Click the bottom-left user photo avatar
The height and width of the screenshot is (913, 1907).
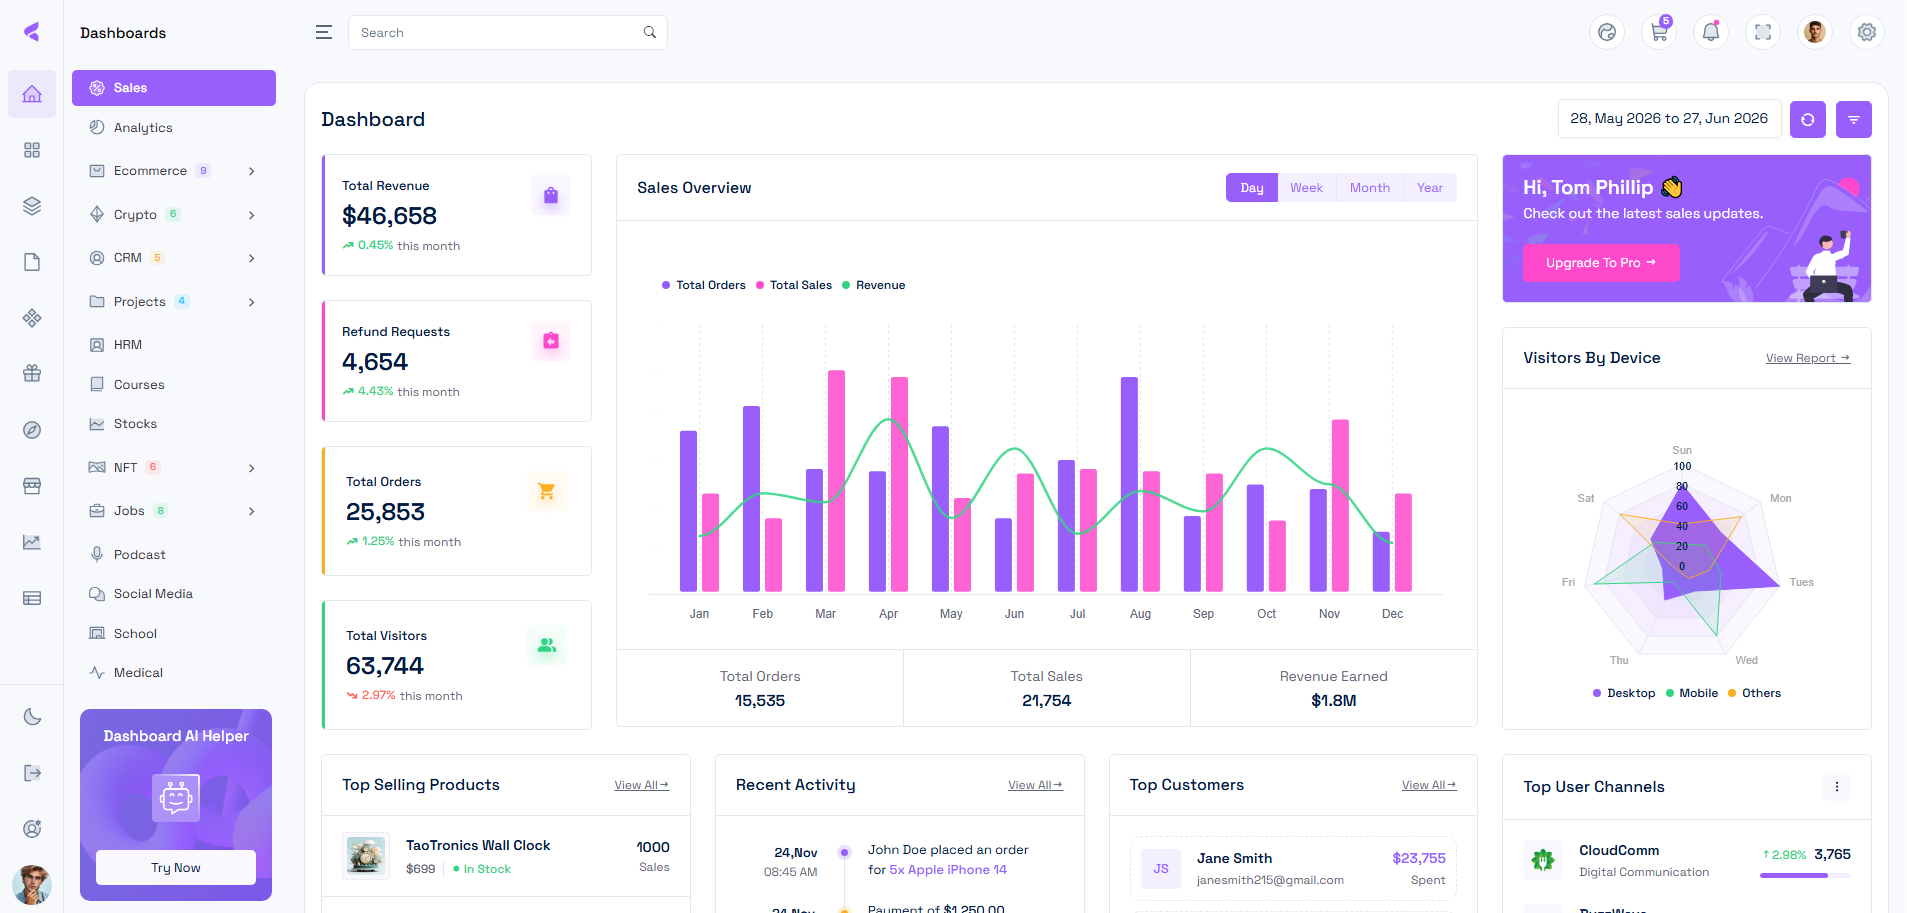(x=32, y=884)
